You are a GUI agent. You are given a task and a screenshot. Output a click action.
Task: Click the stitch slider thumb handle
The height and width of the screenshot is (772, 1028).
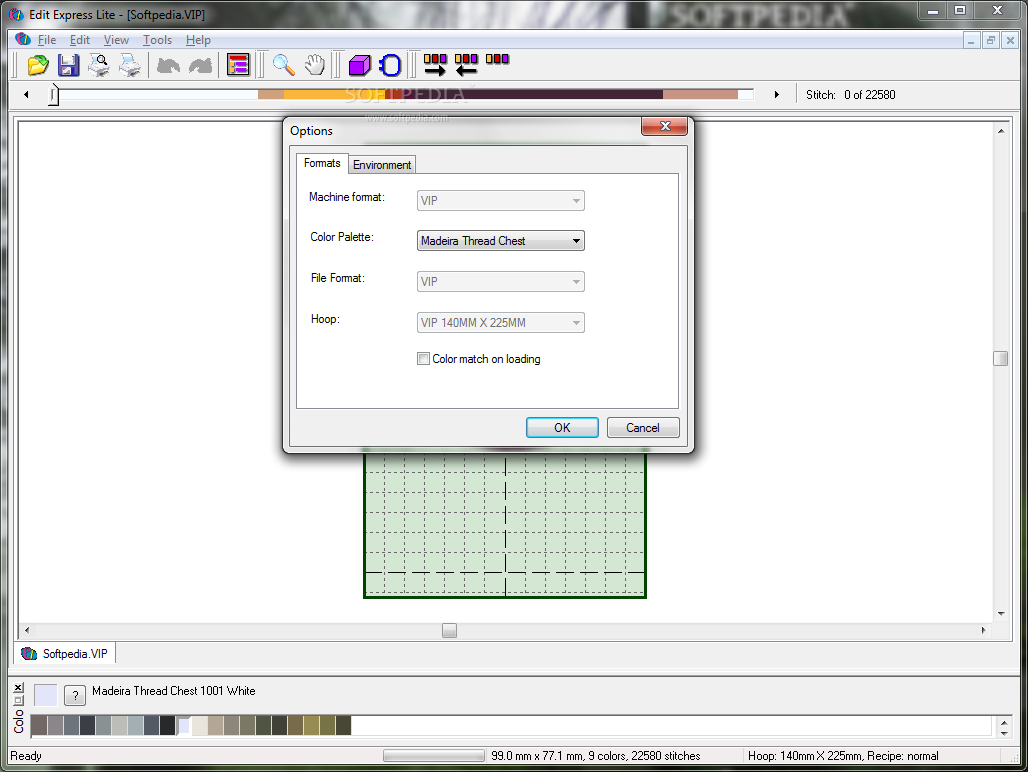tap(54, 95)
